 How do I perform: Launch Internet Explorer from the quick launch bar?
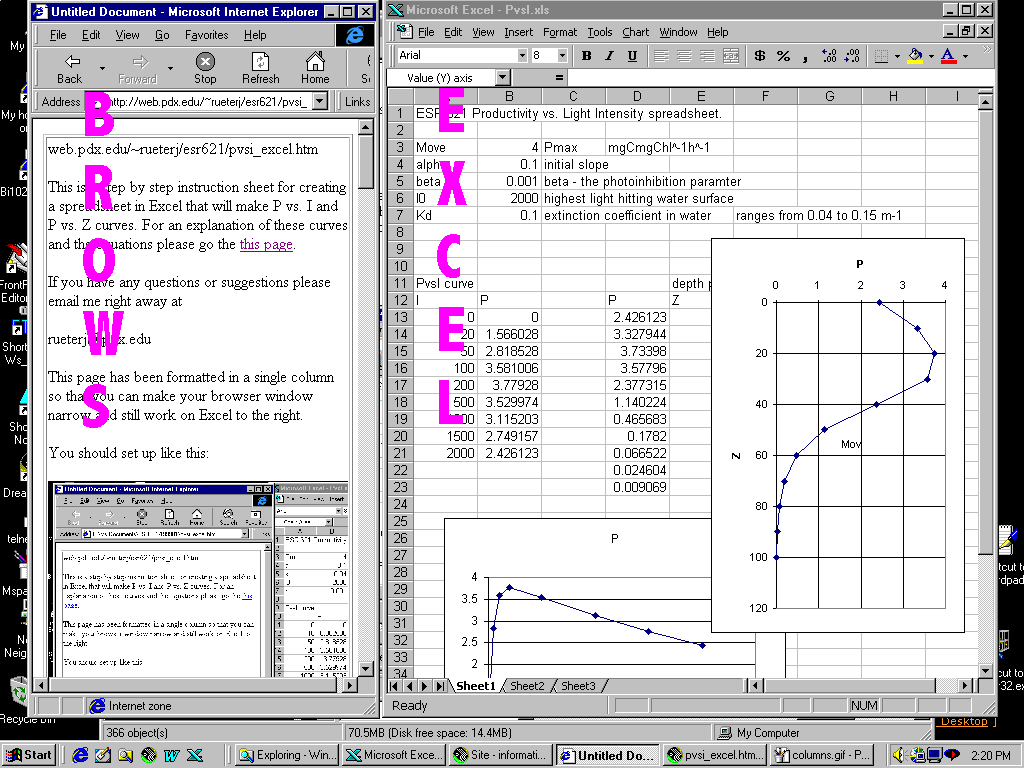80,755
